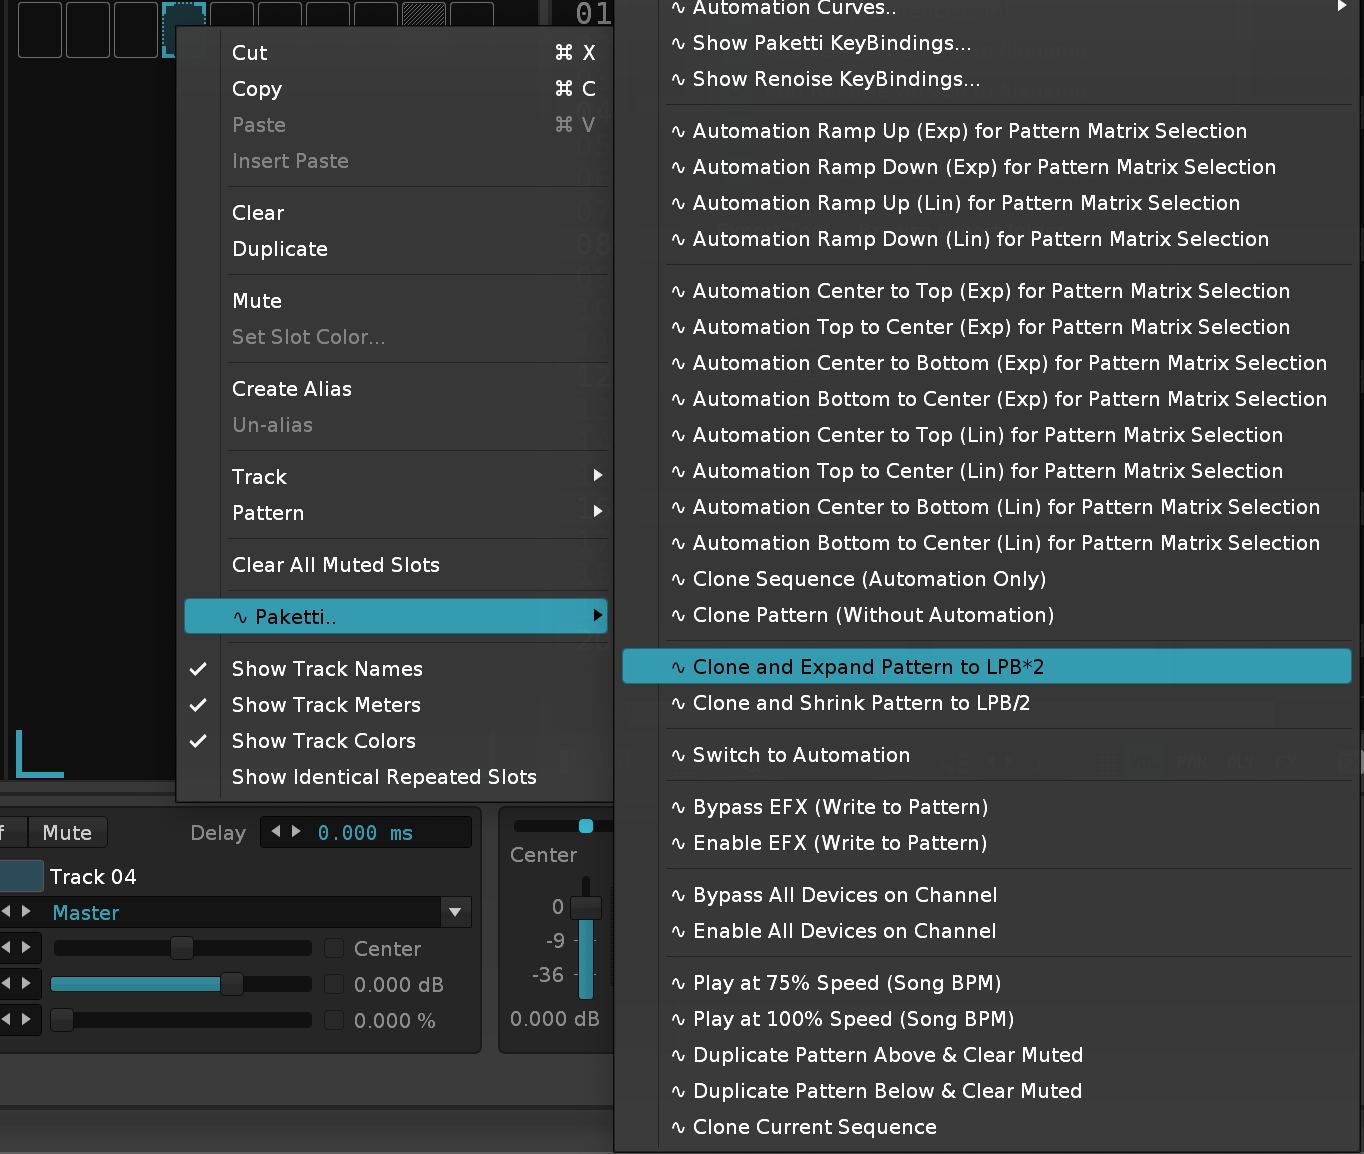Select Create Alias from context menu

click(292, 389)
